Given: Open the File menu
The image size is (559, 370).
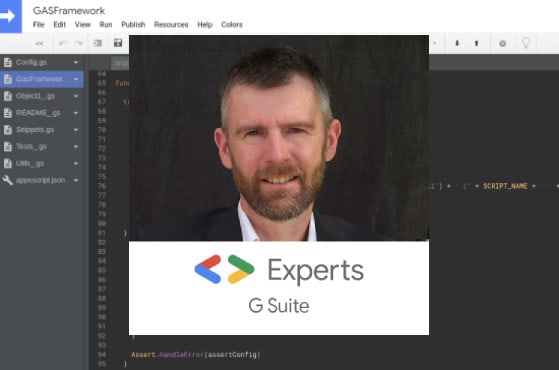Looking at the screenshot, I should coord(39,25).
